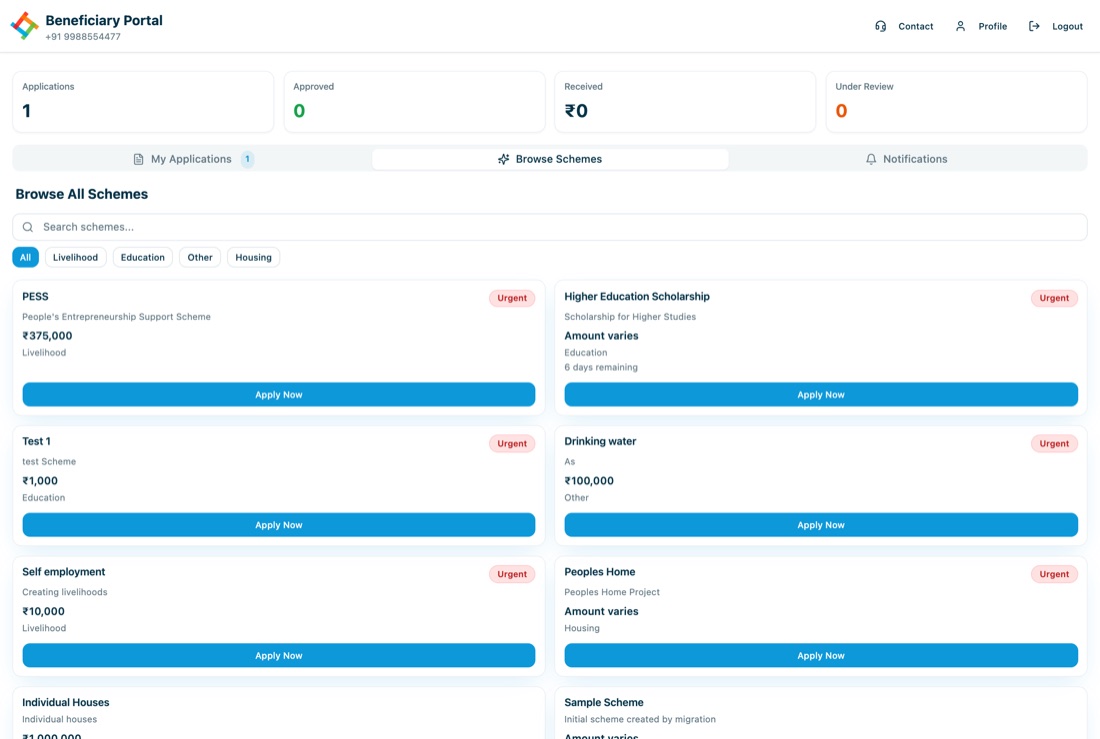Click the Scholarship for Higher Studies description
This screenshot has height=739, width=1100.
click(x=630, y=317)
